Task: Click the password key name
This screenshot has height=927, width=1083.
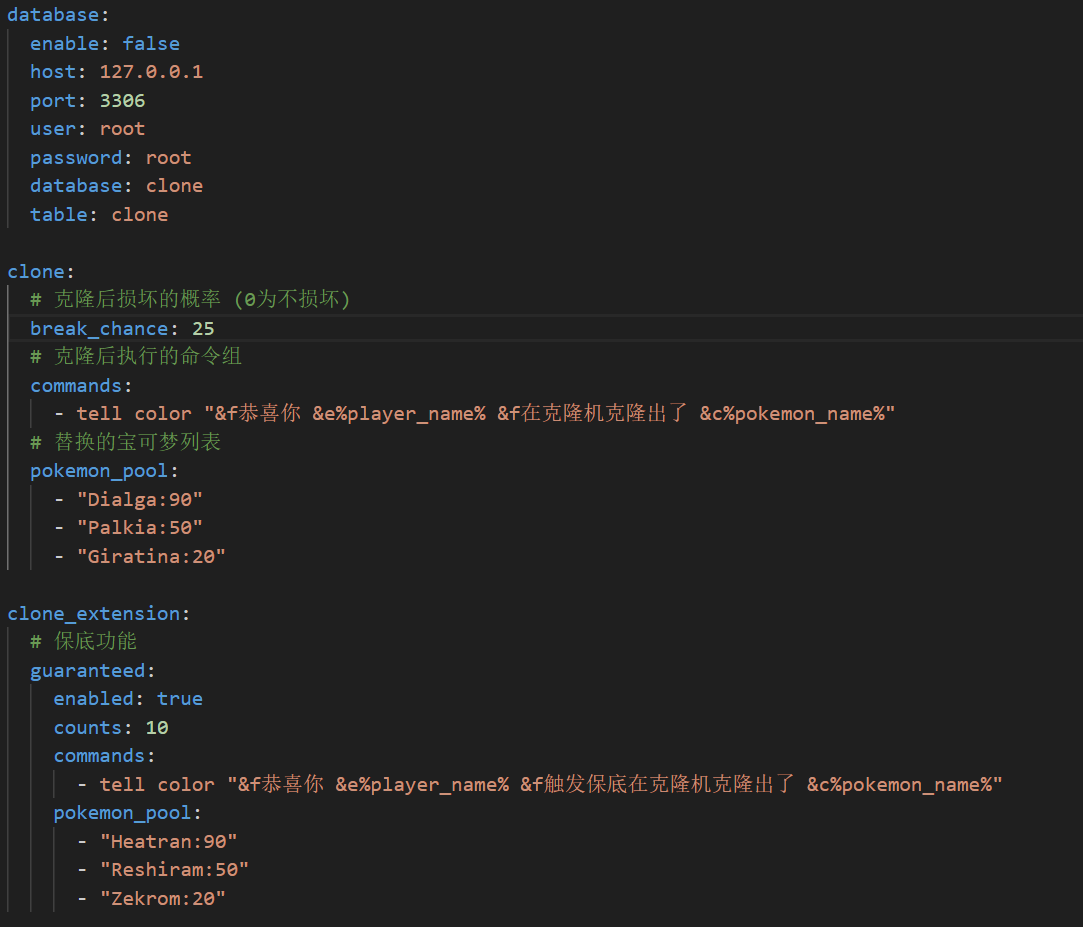Action: tap(76, 158)
